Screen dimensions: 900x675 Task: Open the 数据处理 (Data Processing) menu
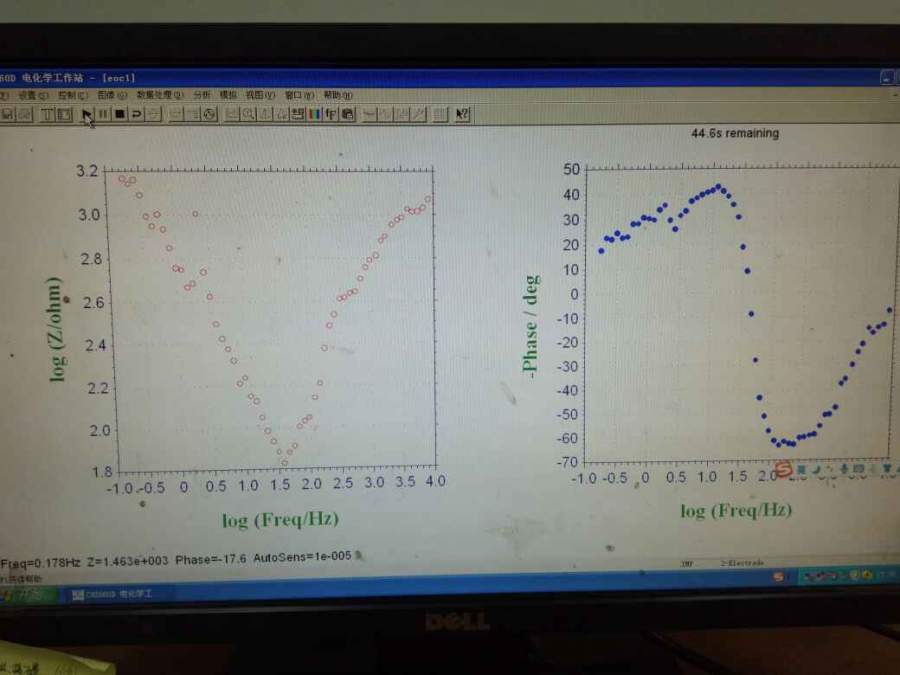coord(160,95)
